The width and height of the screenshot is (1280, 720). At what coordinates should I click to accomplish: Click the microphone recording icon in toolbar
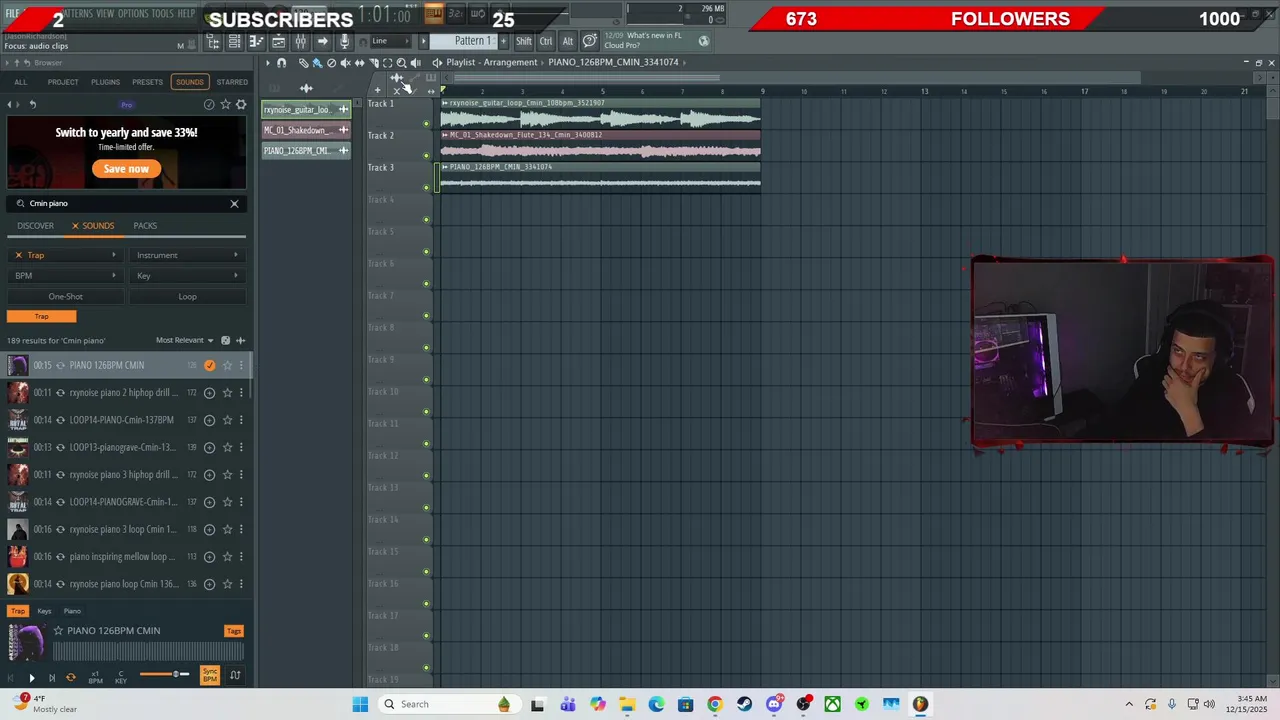[x=344, y=41]
